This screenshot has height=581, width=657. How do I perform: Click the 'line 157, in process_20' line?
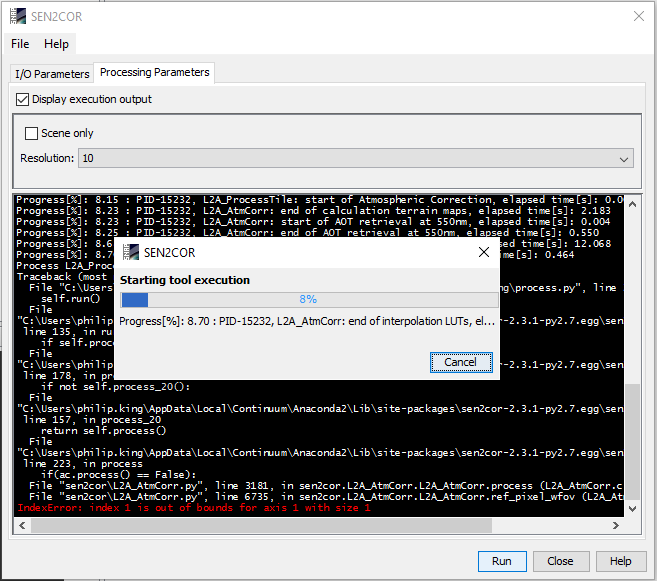(92, 420)
